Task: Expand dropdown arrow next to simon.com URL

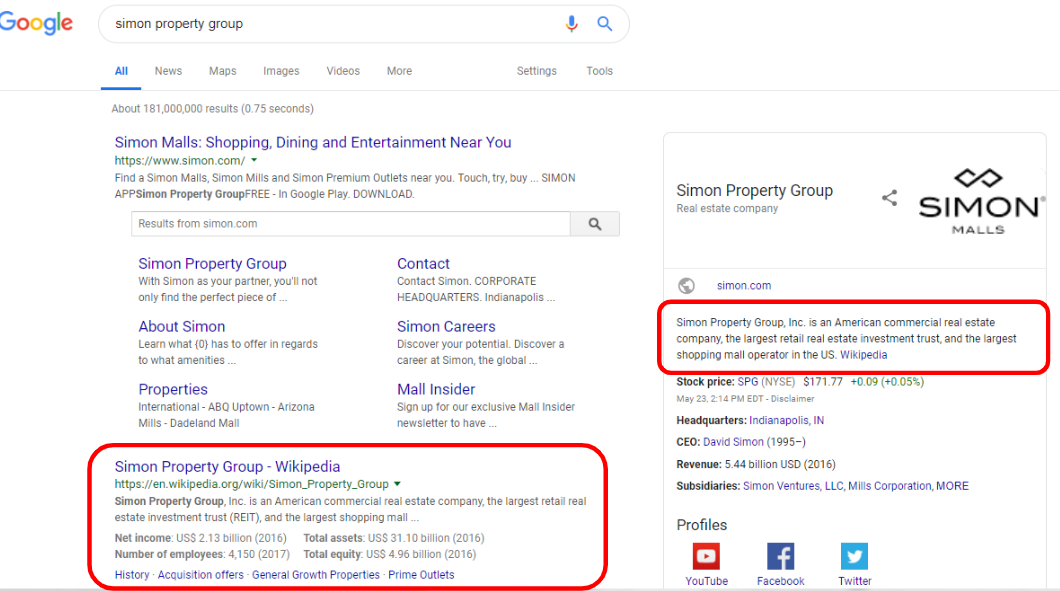Action: 254,160
